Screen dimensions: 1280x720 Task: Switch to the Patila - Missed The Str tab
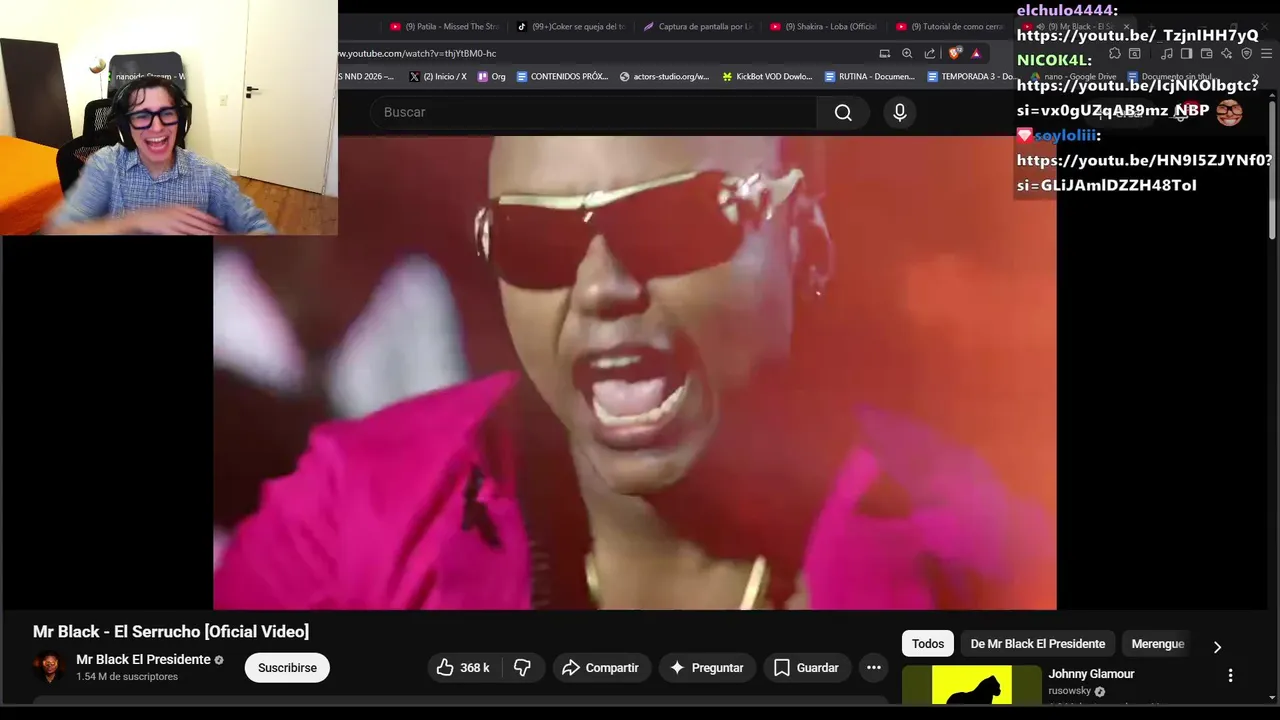pos(444,27)
